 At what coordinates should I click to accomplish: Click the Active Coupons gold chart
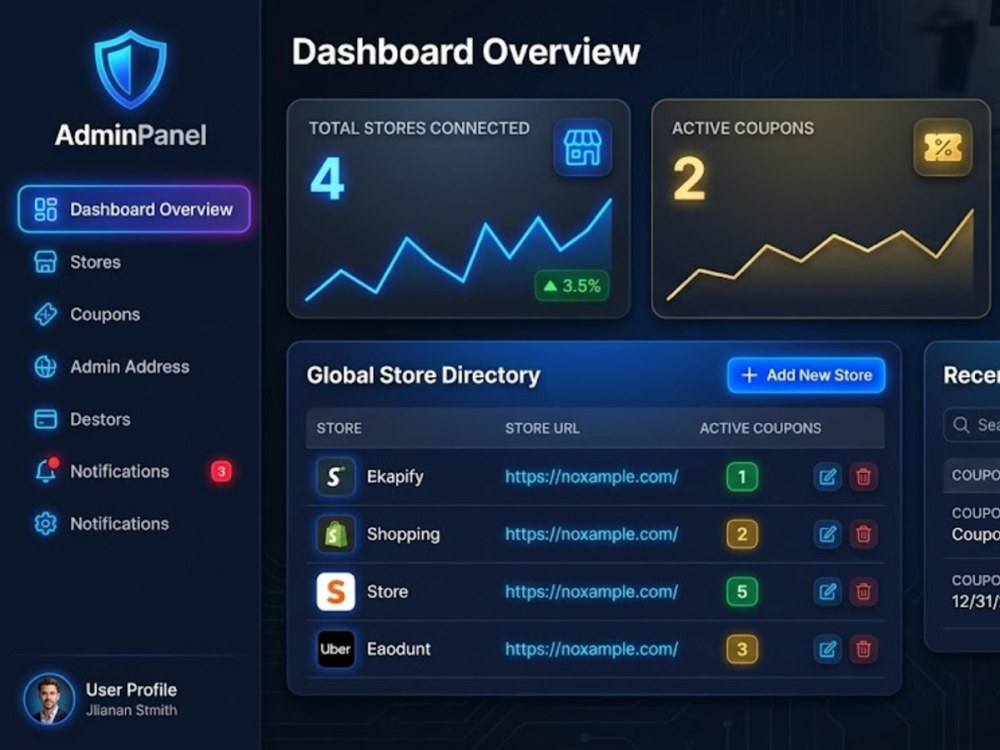[x=820, y=255]
